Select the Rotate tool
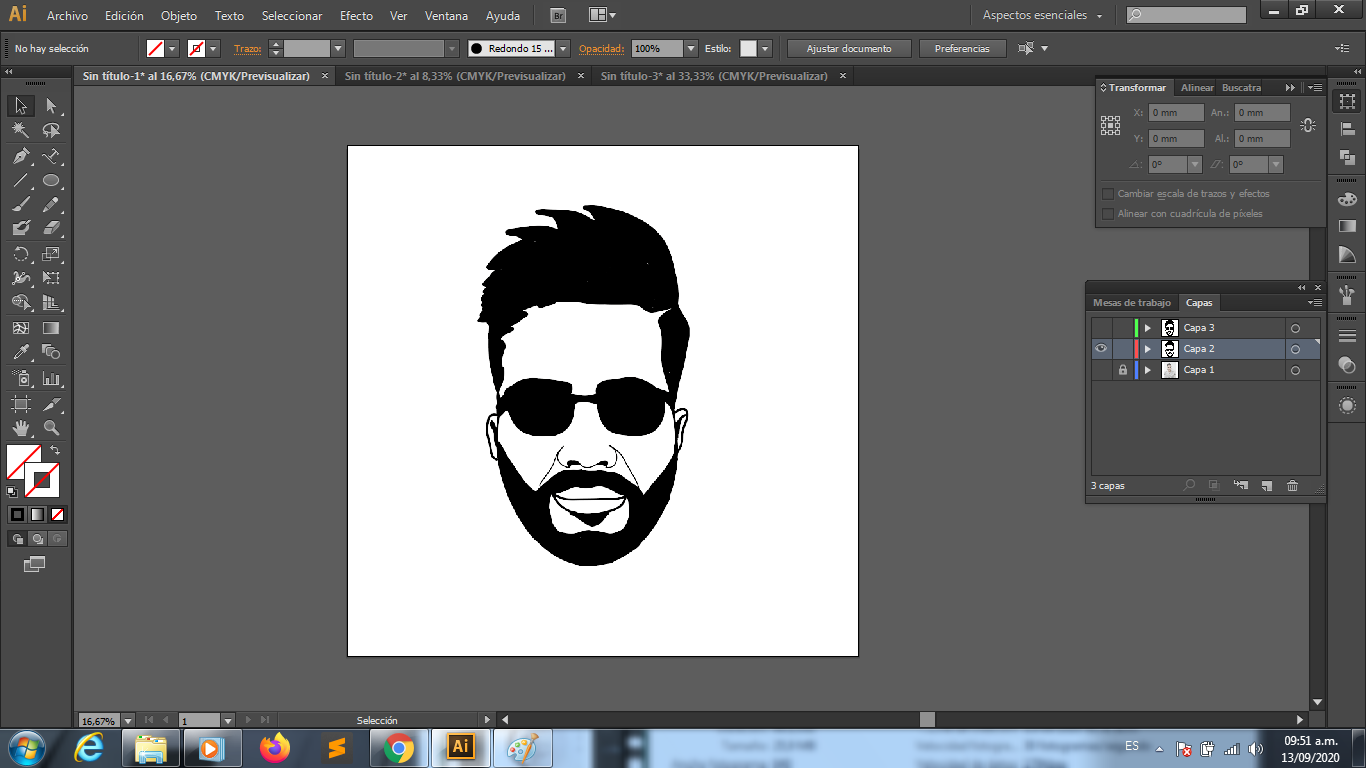Viewport: 1366px width, 768px height. [x=21, y=254]
